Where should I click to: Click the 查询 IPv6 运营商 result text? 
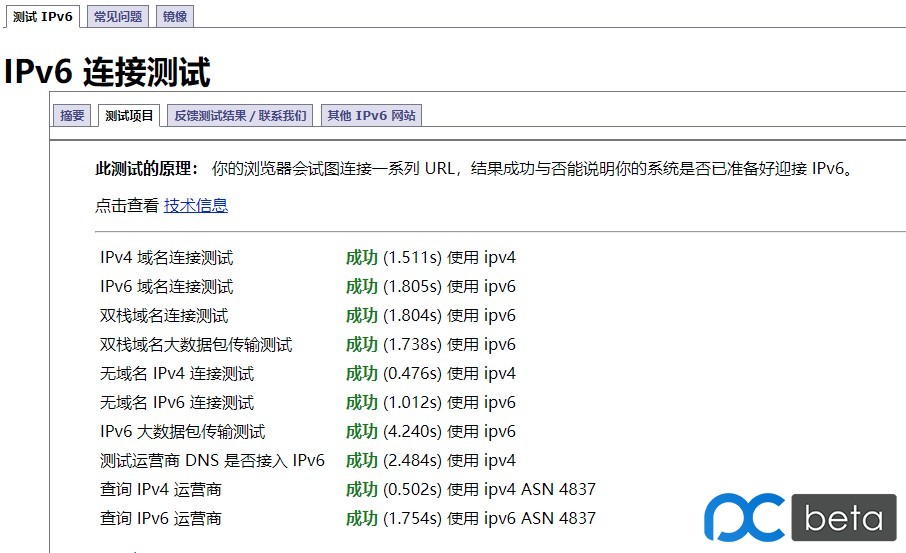pos(470,519)
